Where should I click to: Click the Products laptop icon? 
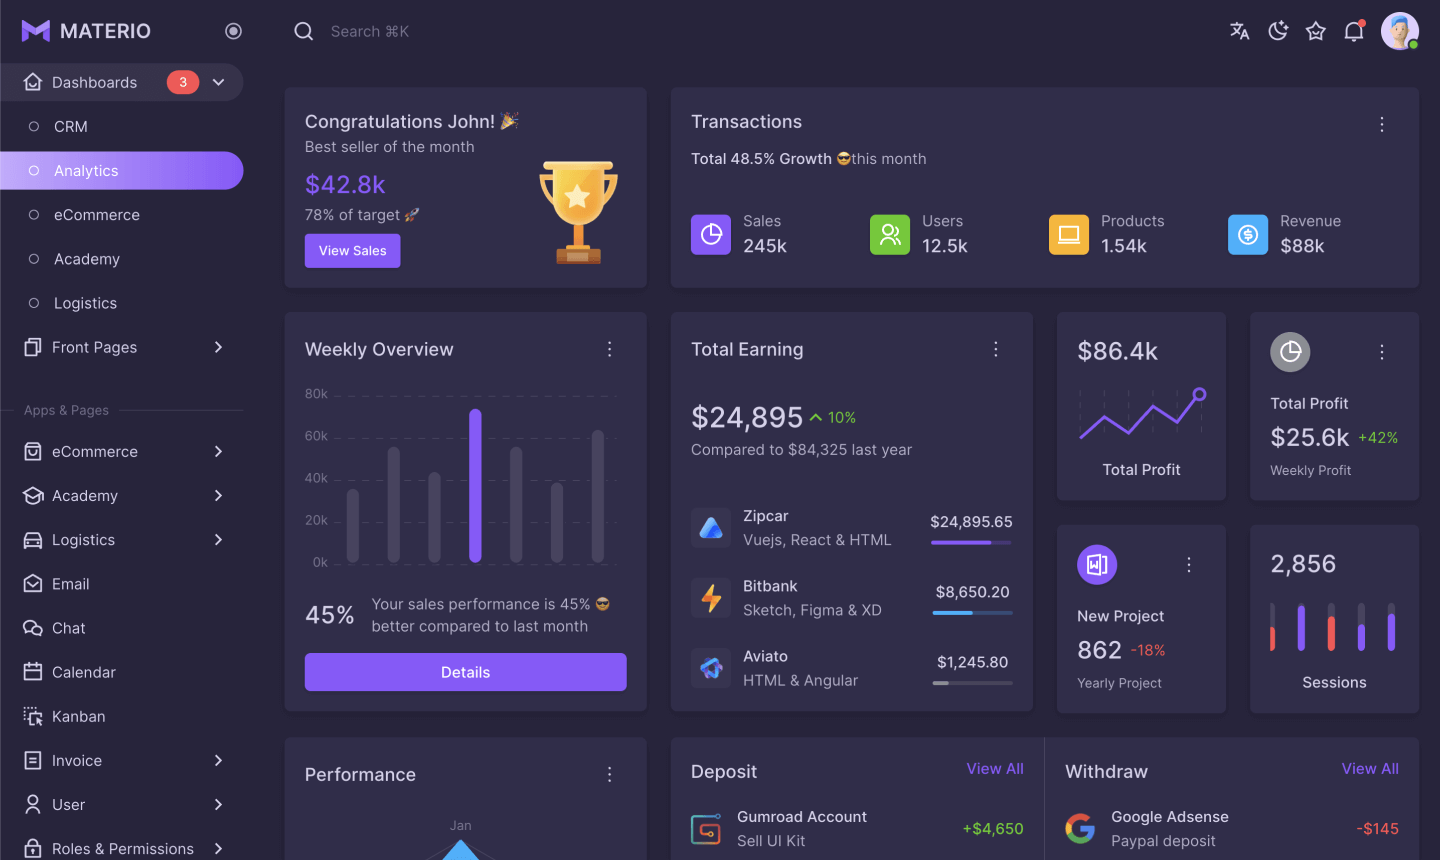[x=1069, y=234]
